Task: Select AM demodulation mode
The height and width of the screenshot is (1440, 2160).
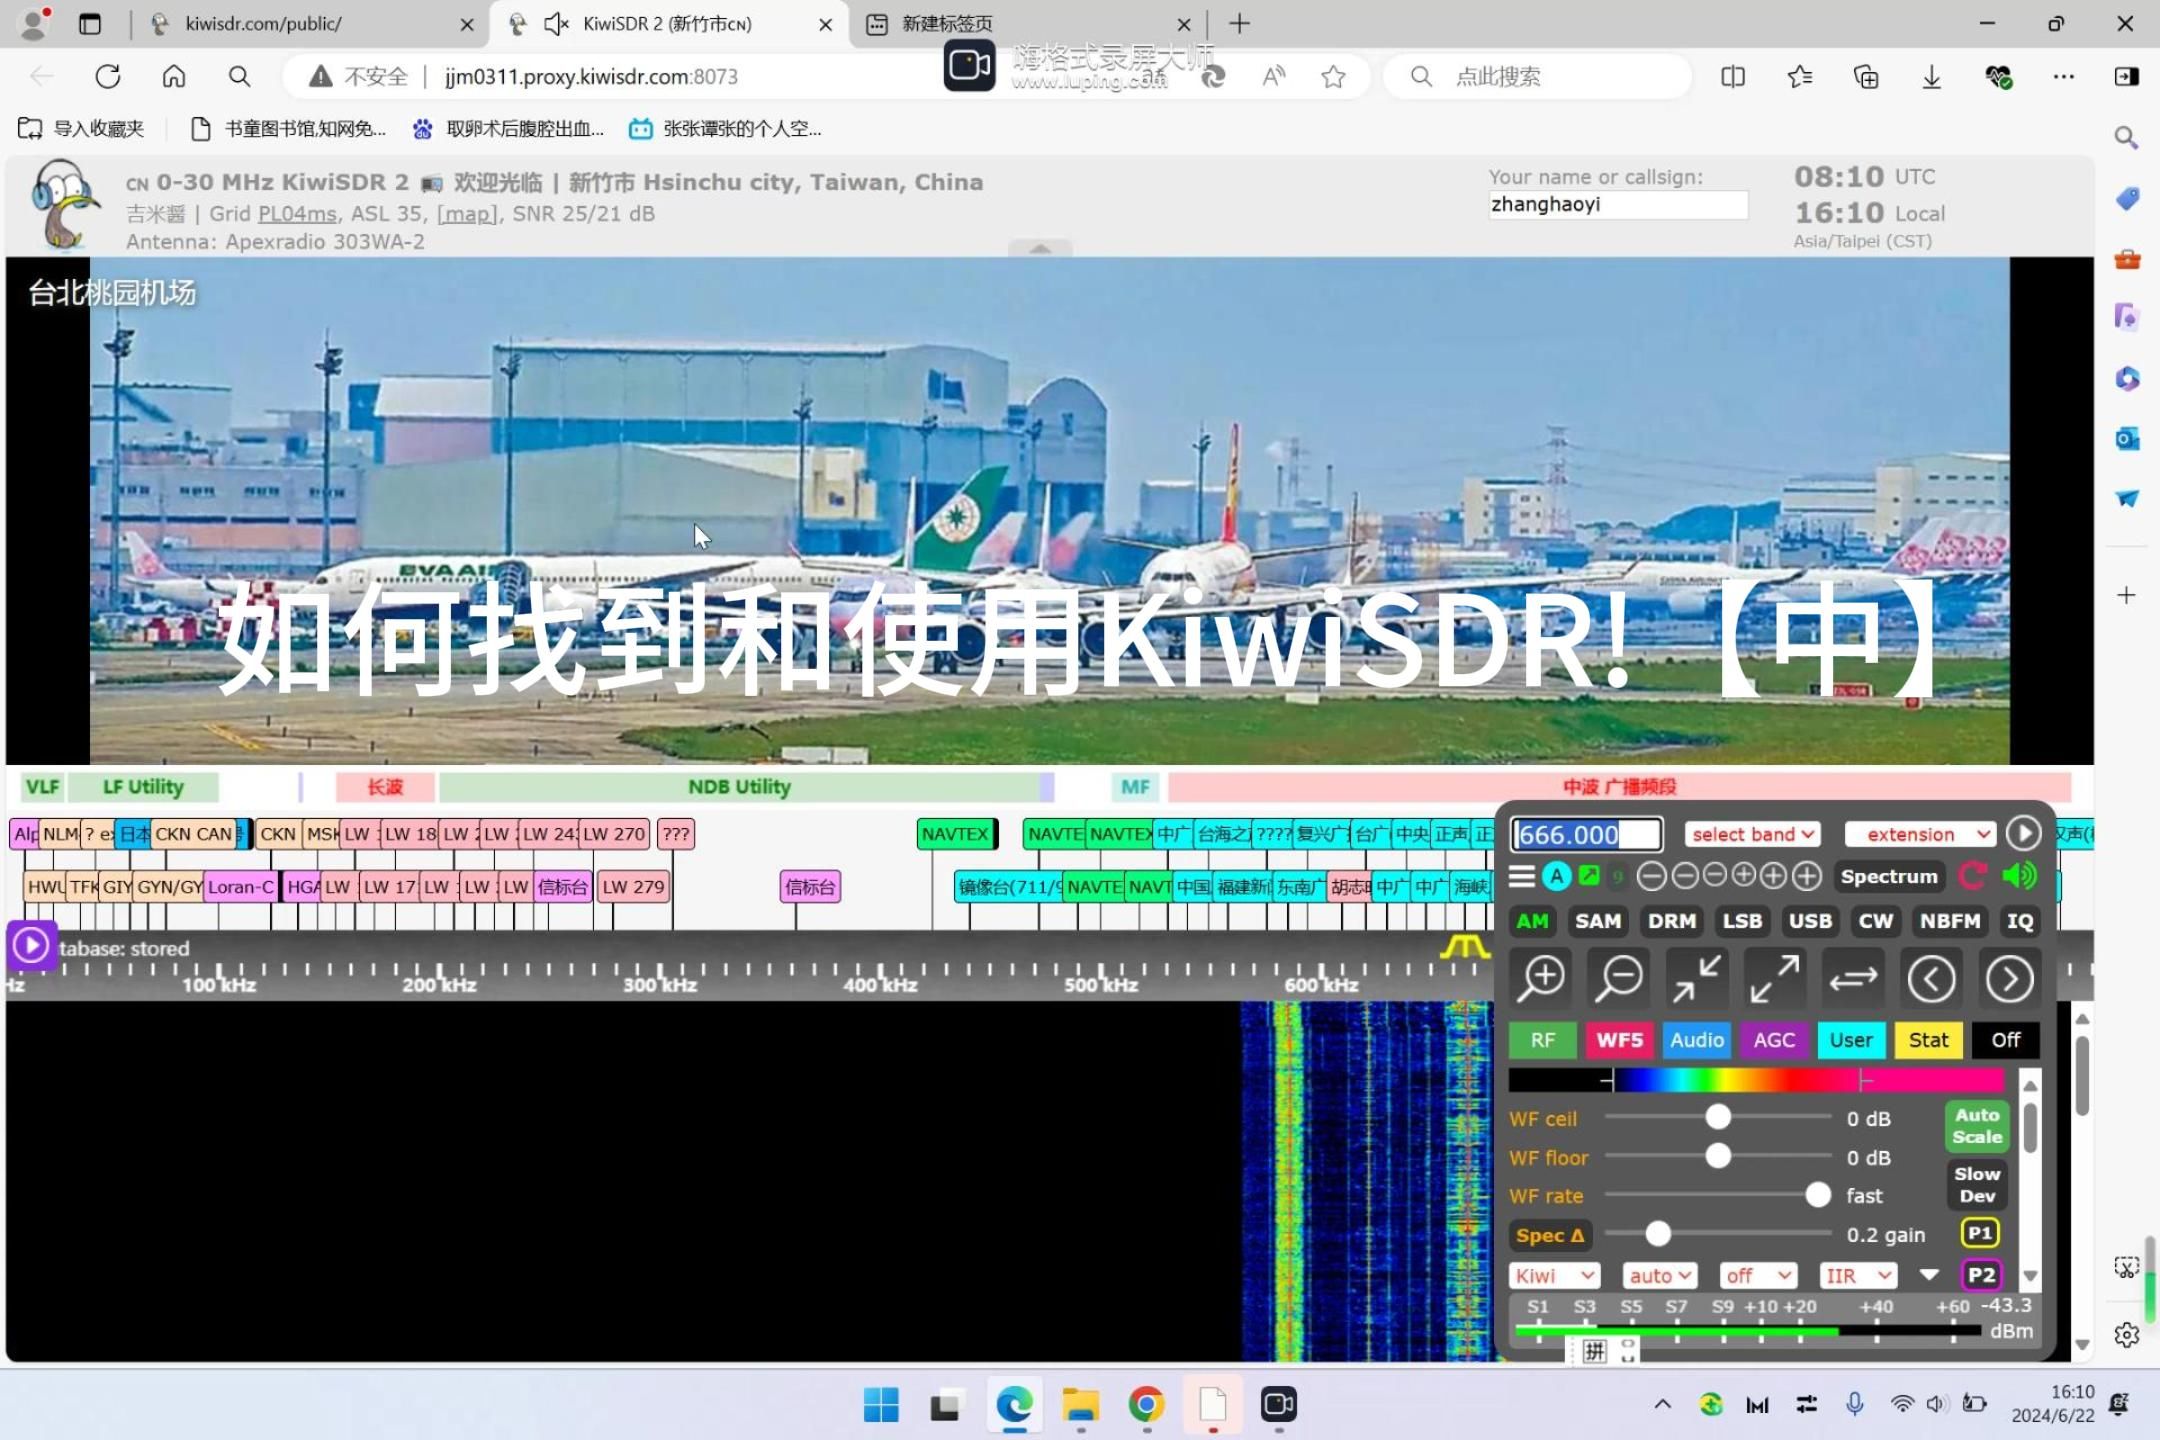Action: click(1532, 921)
